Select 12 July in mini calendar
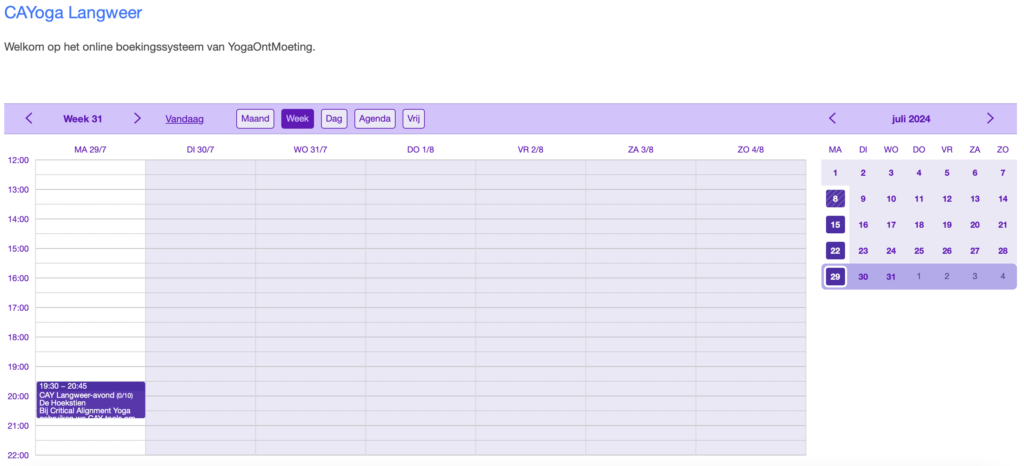This screenshot has height=466, width=1024. coord(947,199)
